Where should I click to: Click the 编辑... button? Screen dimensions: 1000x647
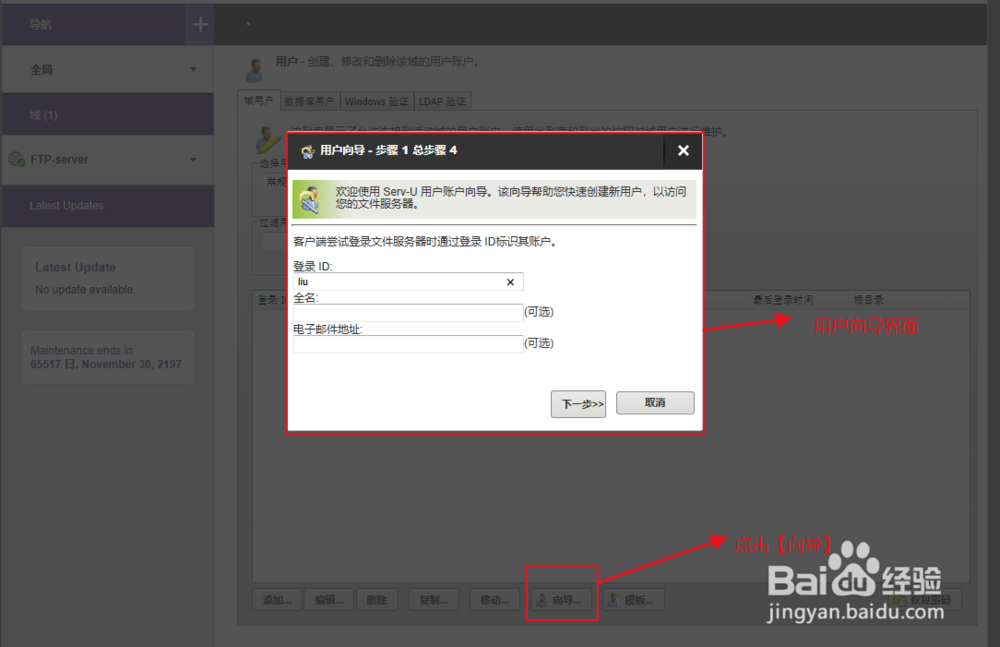(x=329, y=600)
